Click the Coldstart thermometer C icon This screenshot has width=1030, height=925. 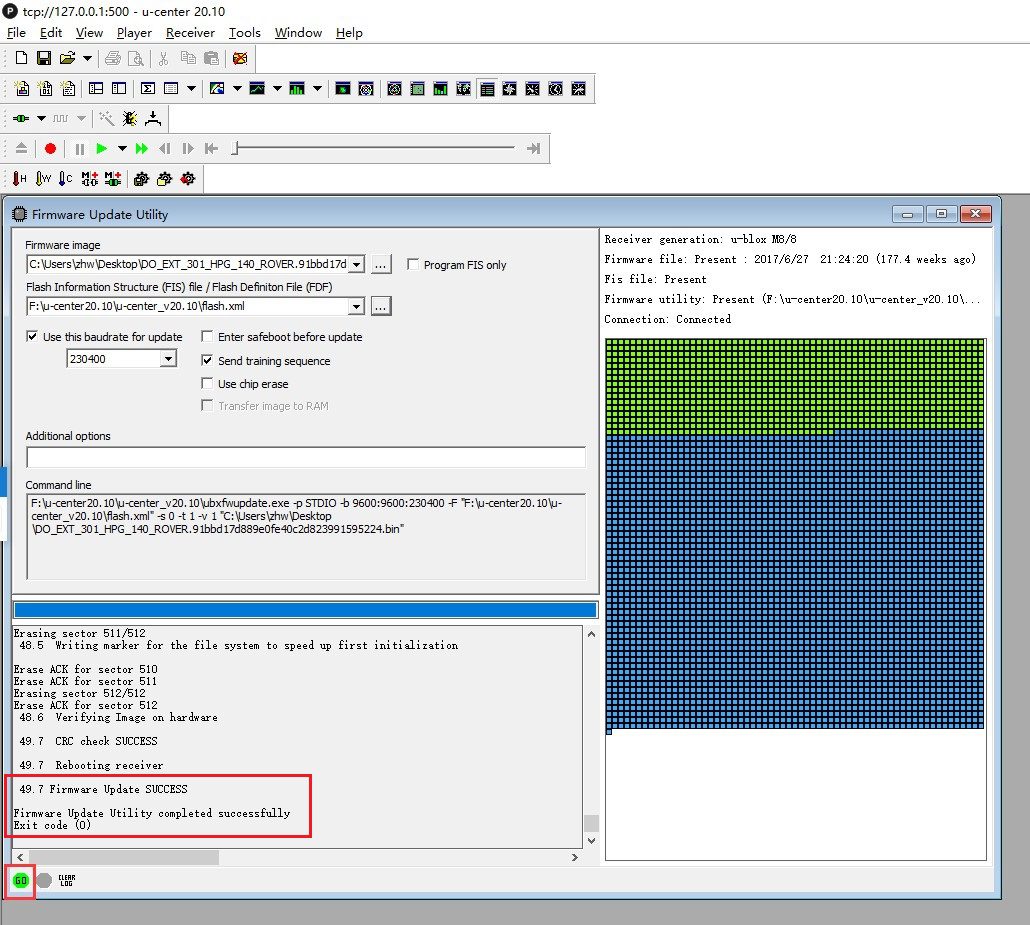tap(66, 178)
